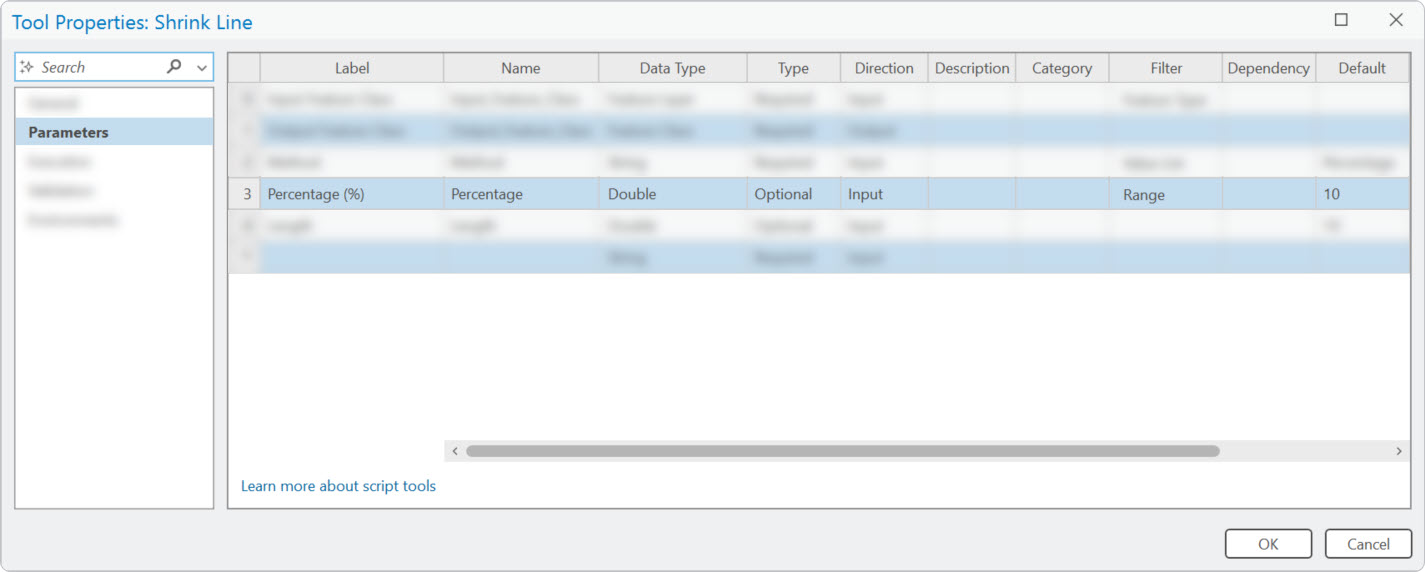Select the Parameters page in the sidebar

(x=114, y=132)
